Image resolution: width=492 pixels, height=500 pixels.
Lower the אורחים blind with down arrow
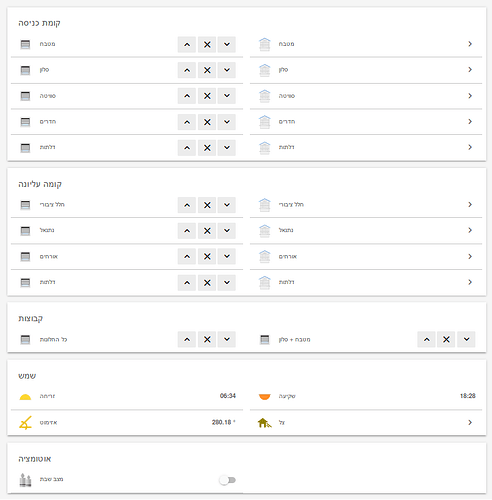(x=227, y=256)
